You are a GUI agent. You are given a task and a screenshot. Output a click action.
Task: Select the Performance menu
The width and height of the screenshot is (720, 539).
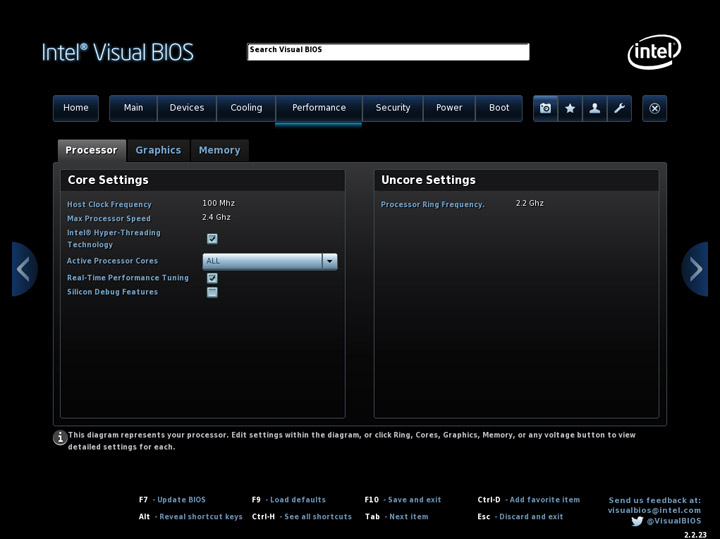(319, 108)
